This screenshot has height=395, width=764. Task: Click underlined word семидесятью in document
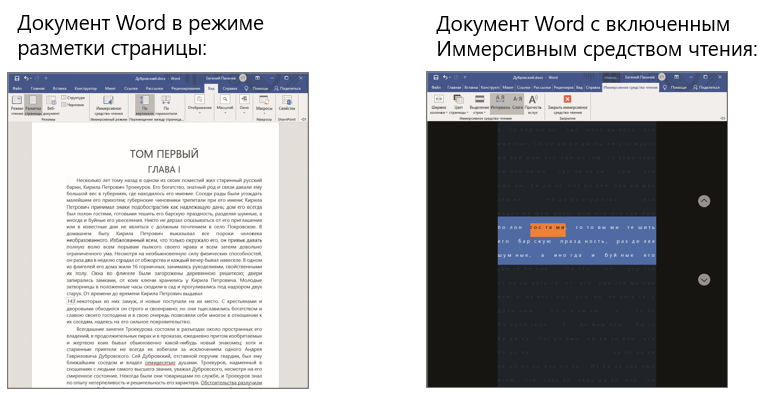tap(160, 363)
